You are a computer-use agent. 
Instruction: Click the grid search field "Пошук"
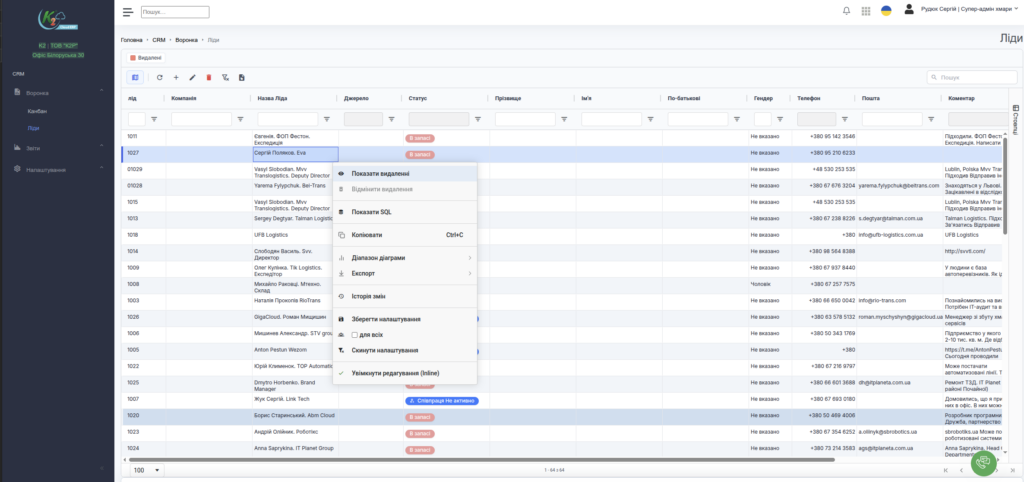pos(975,77)
